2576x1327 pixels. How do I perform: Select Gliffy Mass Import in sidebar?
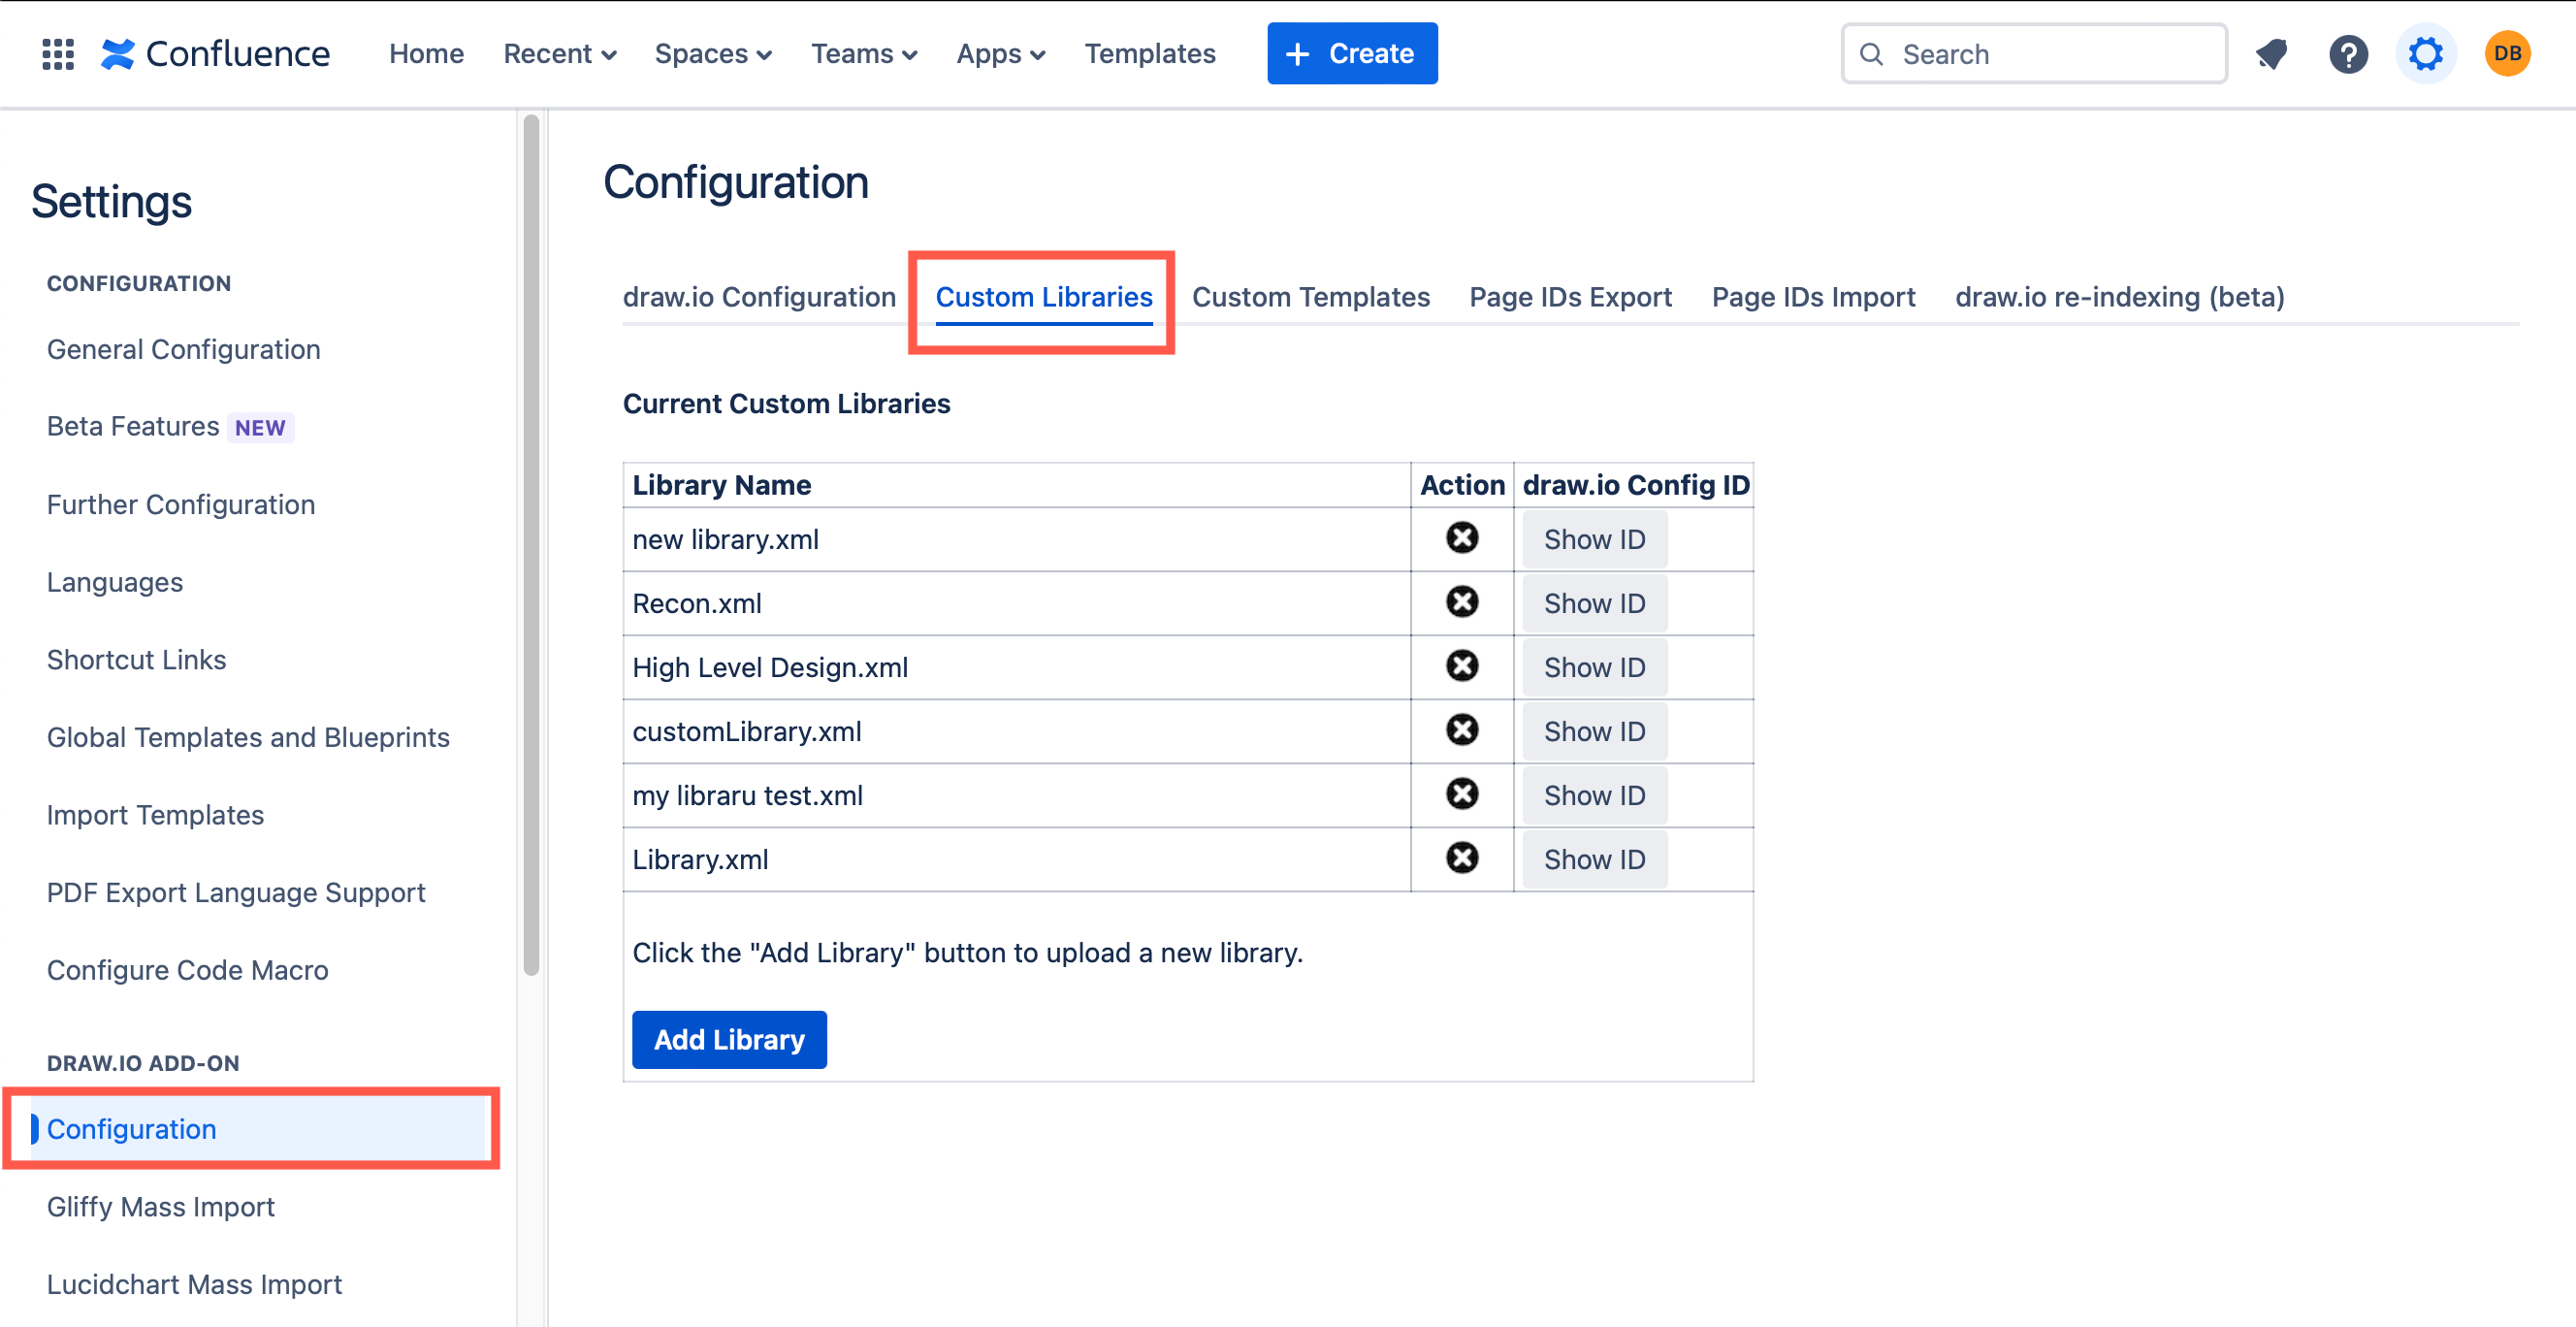161,1207
